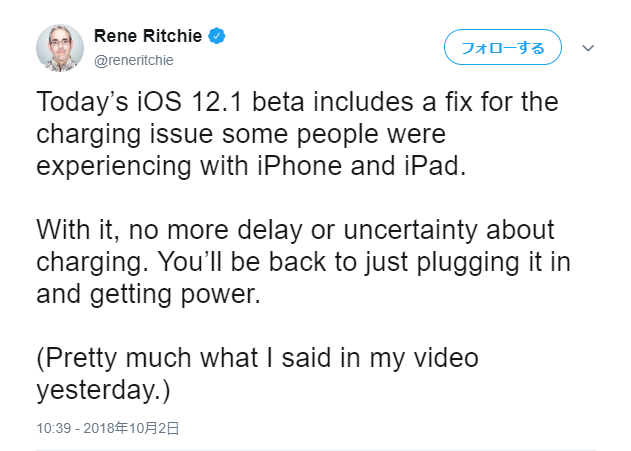The image size is (631, 451).
Task: Click the word "plugging" in the tweet
Action: tap(467, 262)
